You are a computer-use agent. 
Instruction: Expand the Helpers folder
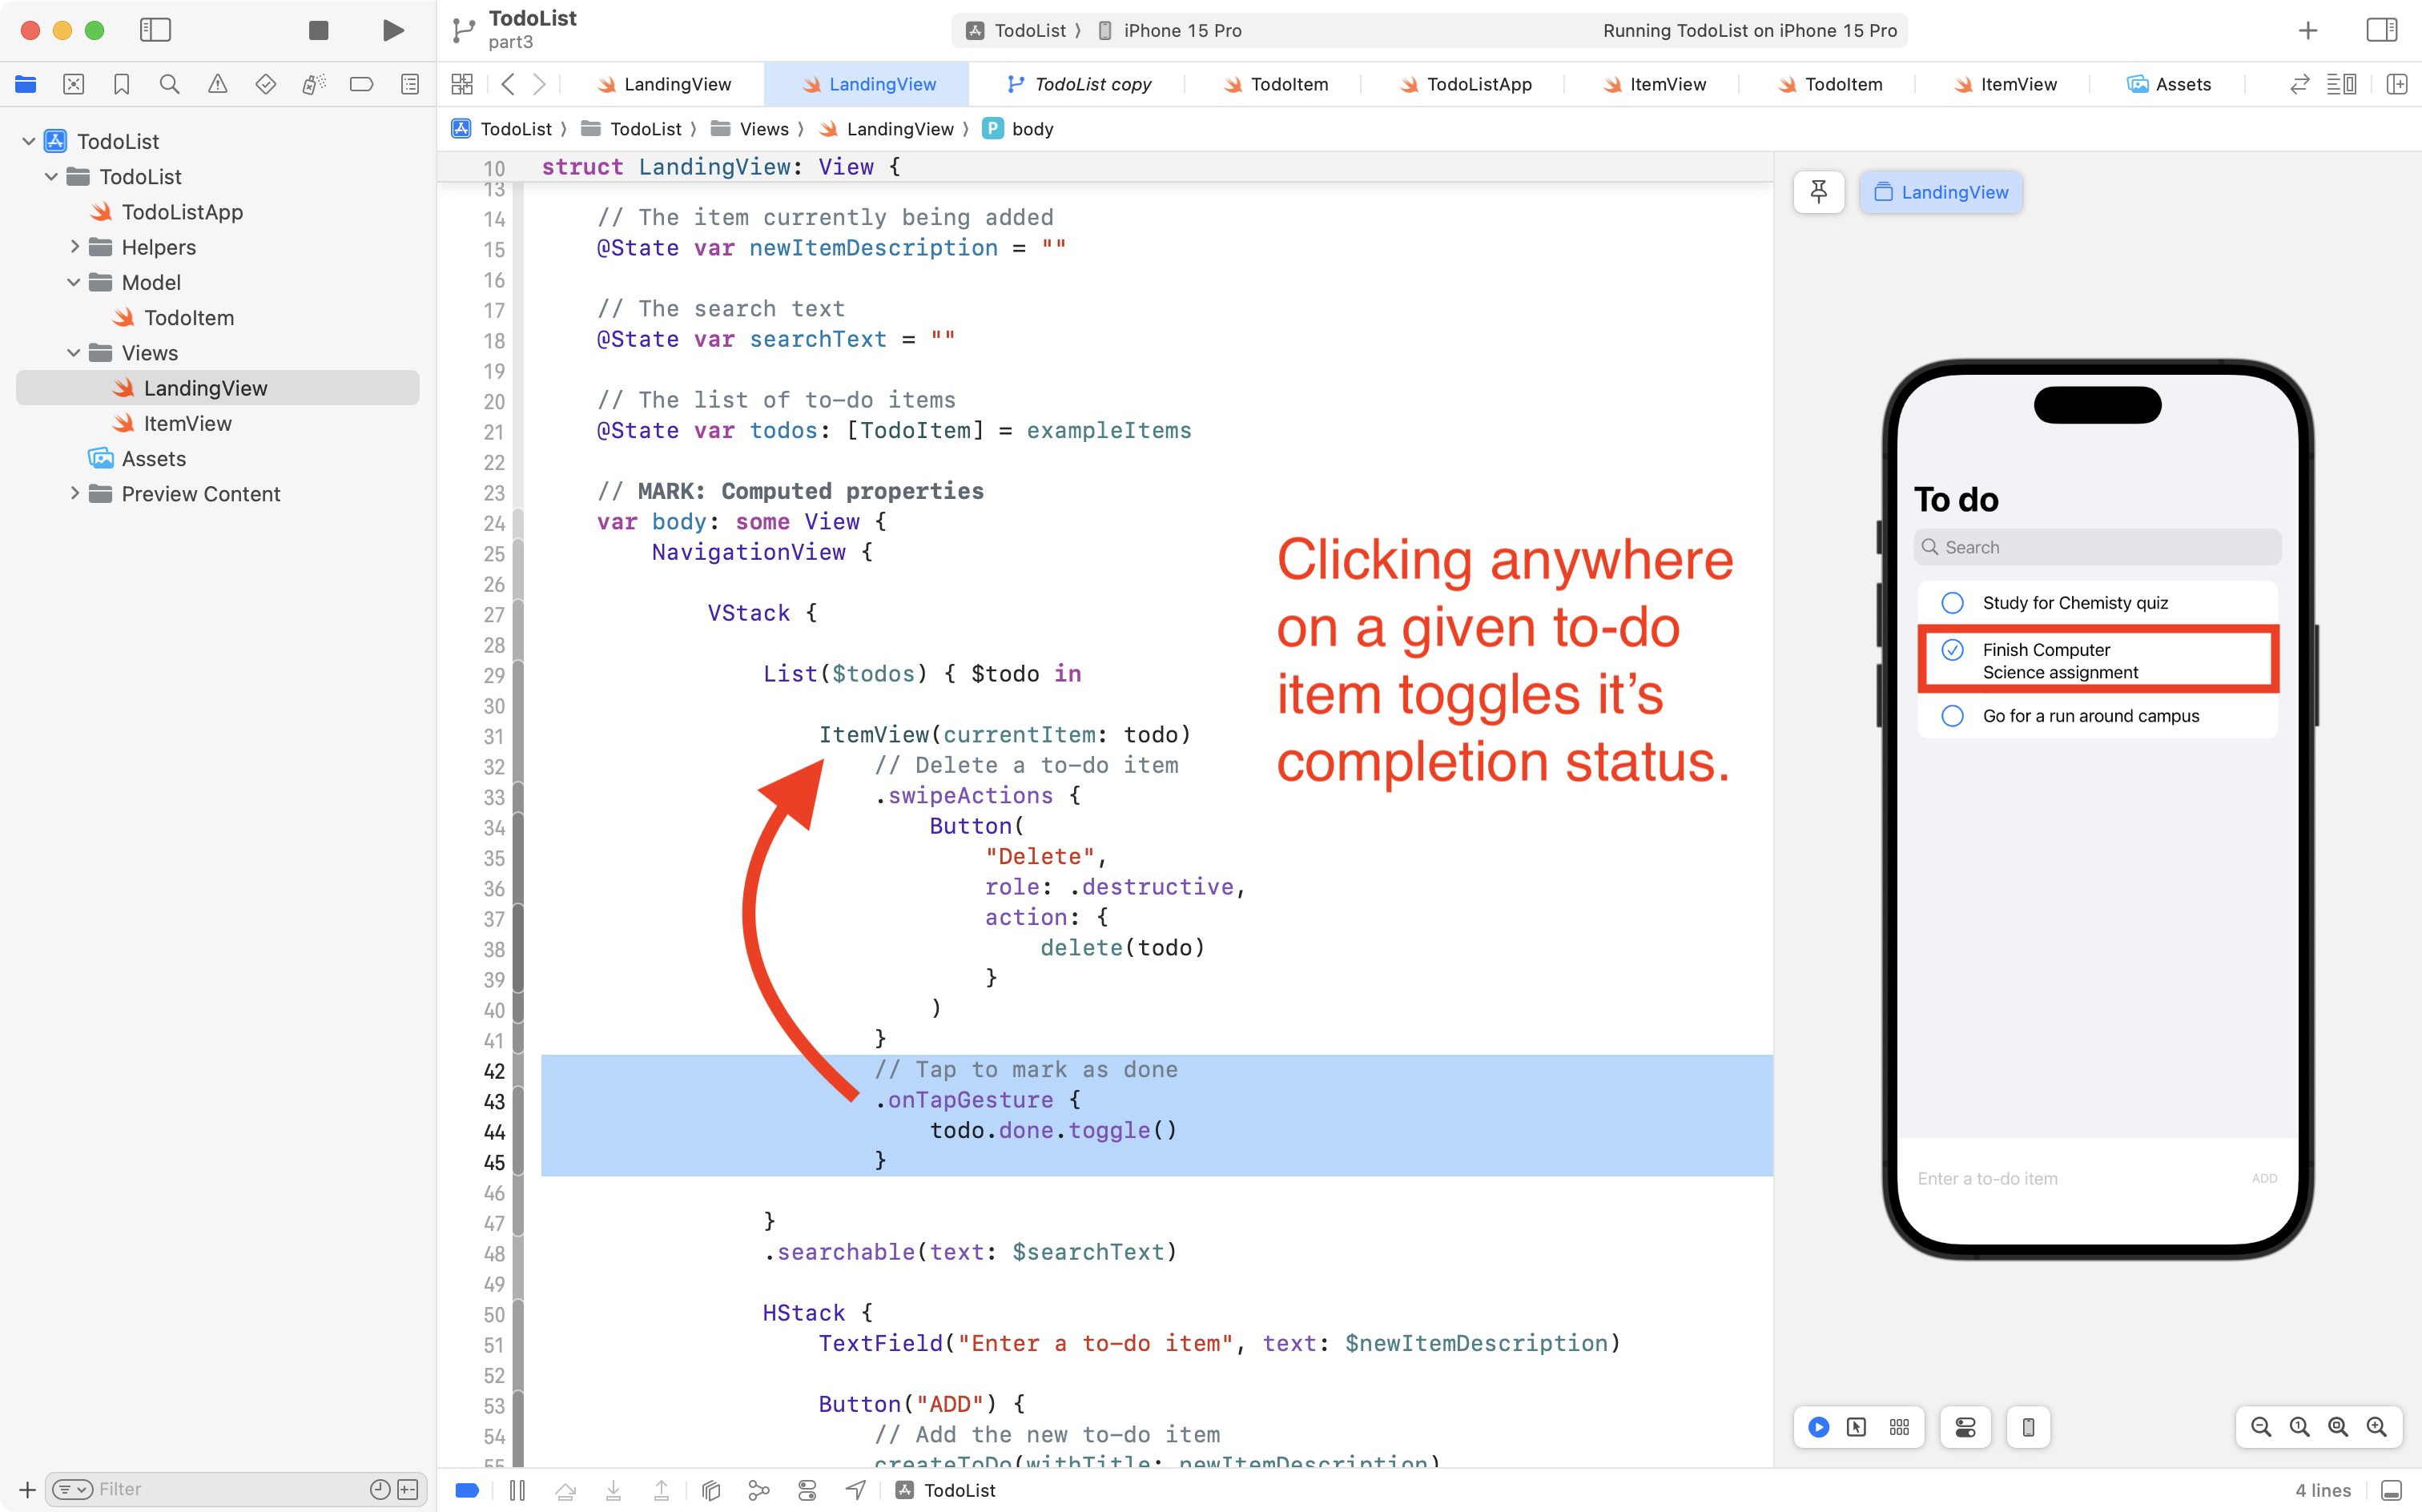74,247
